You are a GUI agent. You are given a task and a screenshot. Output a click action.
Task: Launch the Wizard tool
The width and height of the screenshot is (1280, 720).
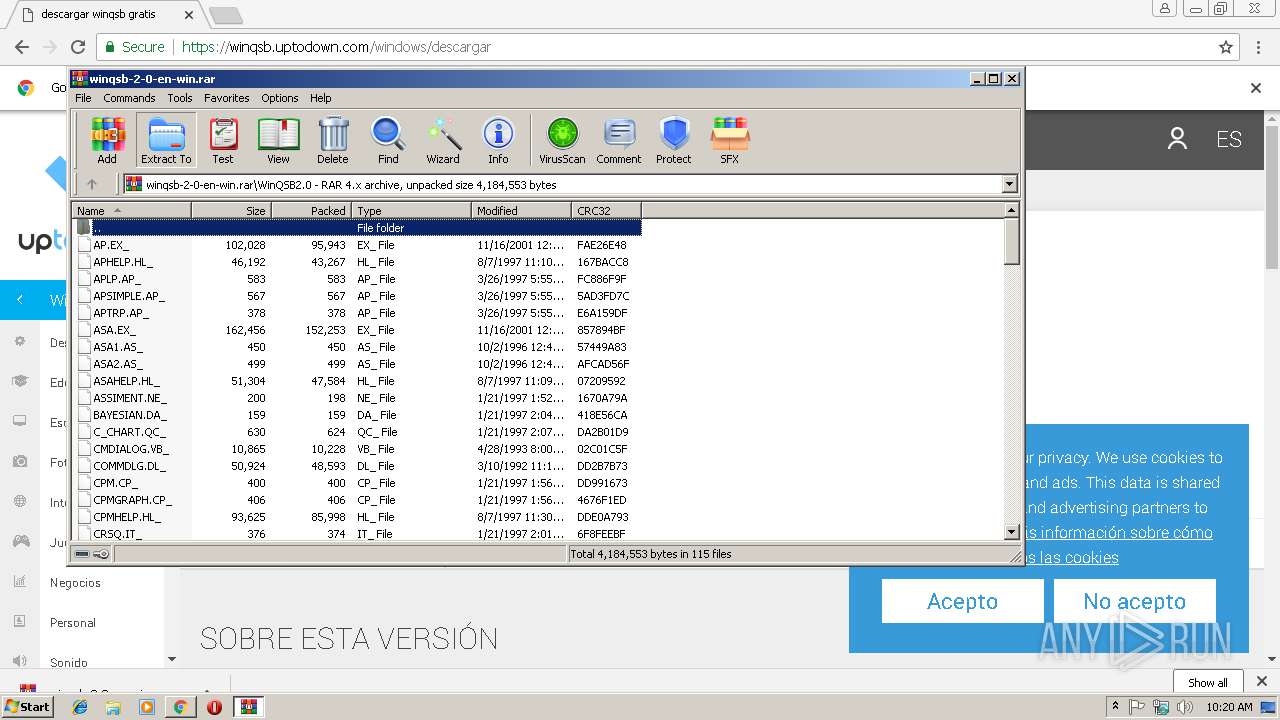point(443,140)
